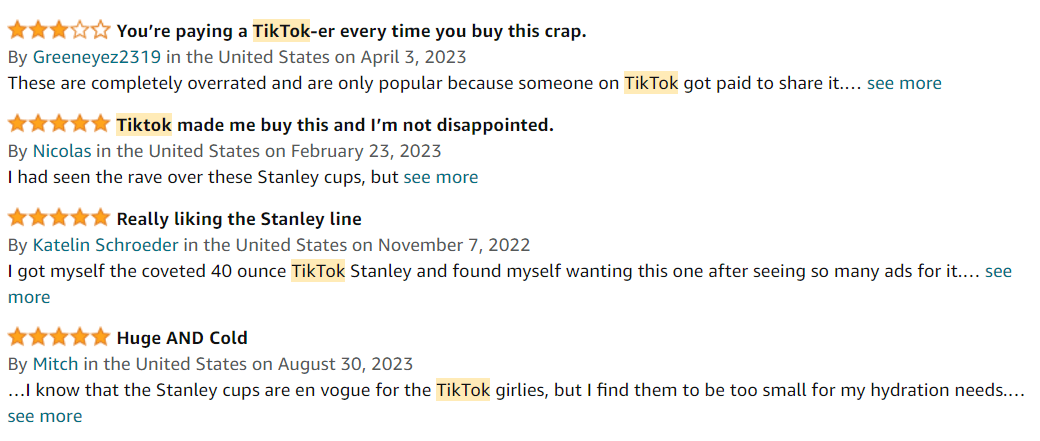The height and width of the screenshot is (441, 1040).
Task: Expand the 'overrated' review with see more
Action: [904, 83]
